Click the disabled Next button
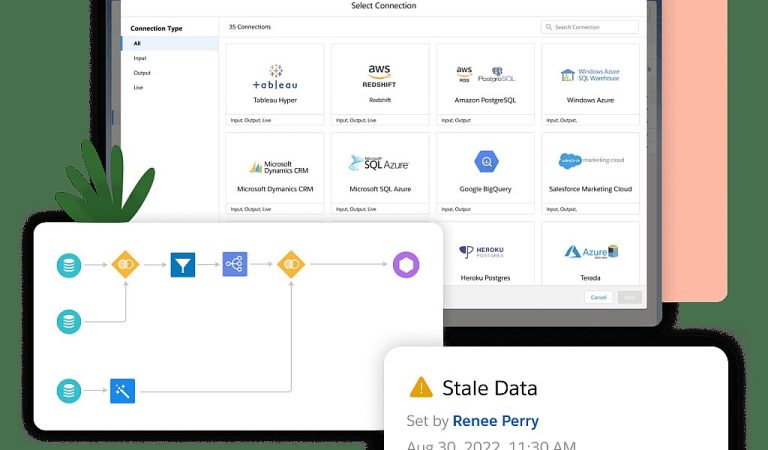The image size is (768, 450). click(x=630, y=297)
